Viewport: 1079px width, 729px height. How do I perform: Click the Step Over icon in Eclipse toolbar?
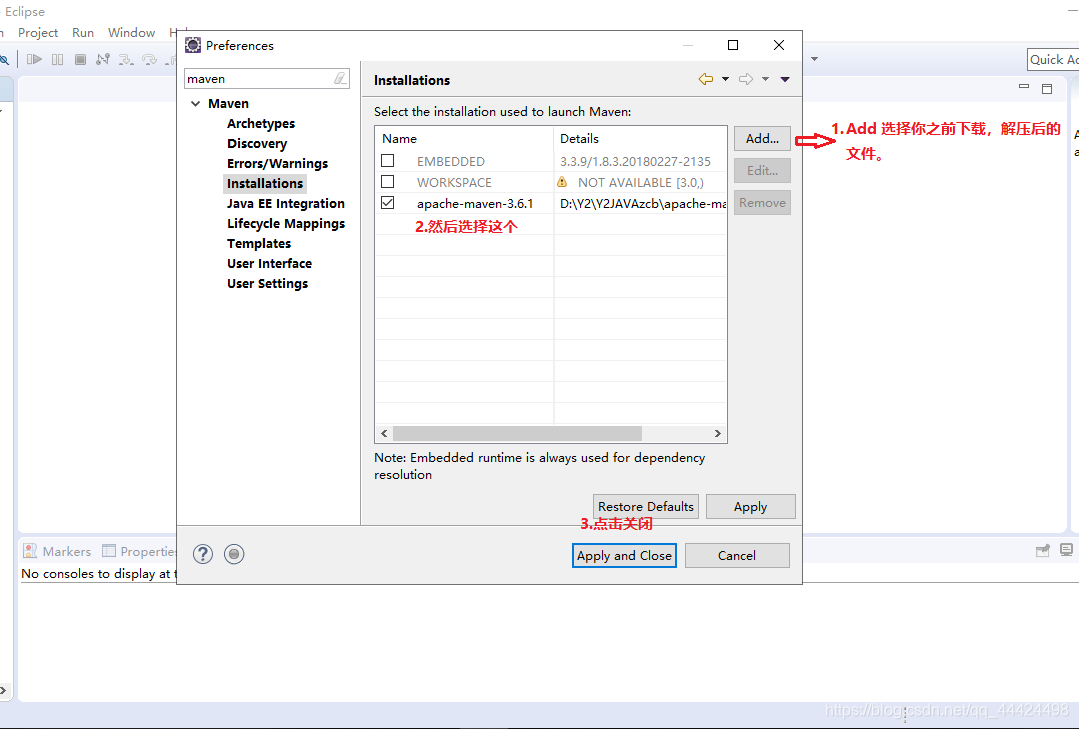(149, 60)
